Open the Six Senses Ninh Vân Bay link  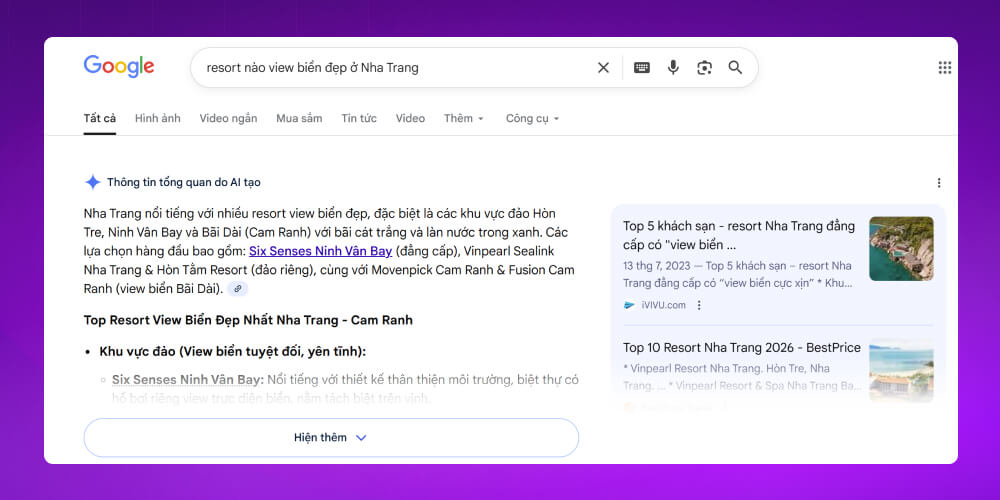click(x=320, y=251)
